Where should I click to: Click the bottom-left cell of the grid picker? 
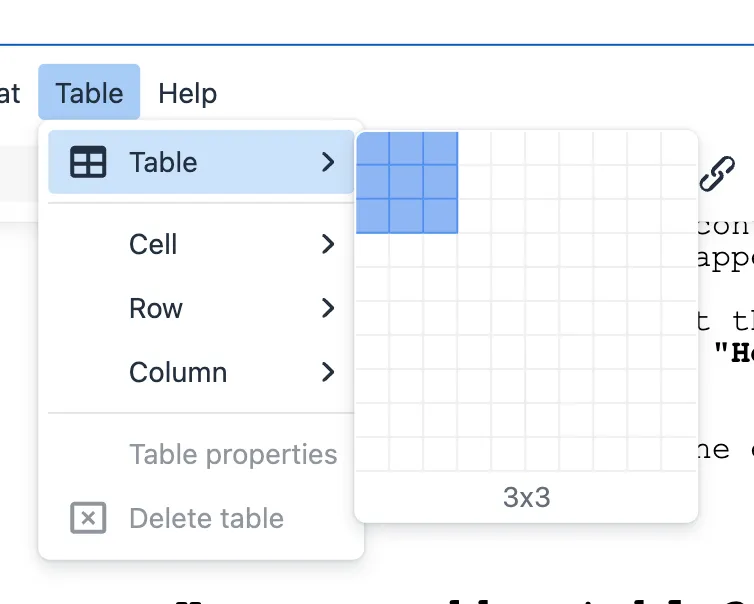click(373, 454)
